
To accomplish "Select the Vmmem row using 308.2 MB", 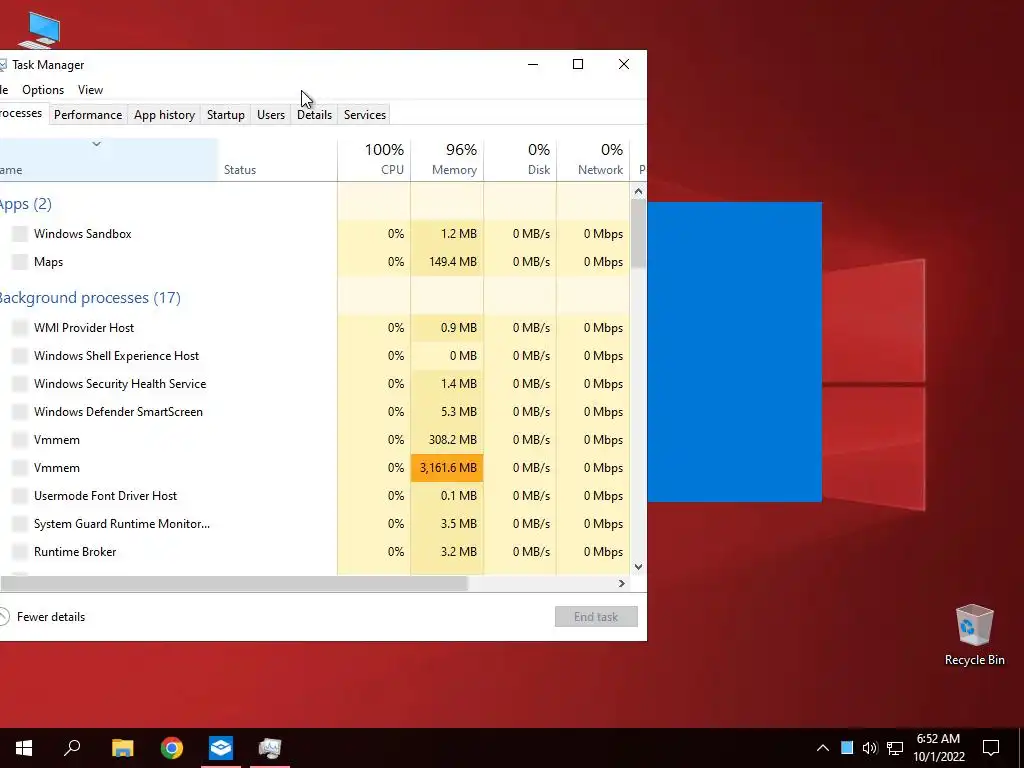I will 315,440.
